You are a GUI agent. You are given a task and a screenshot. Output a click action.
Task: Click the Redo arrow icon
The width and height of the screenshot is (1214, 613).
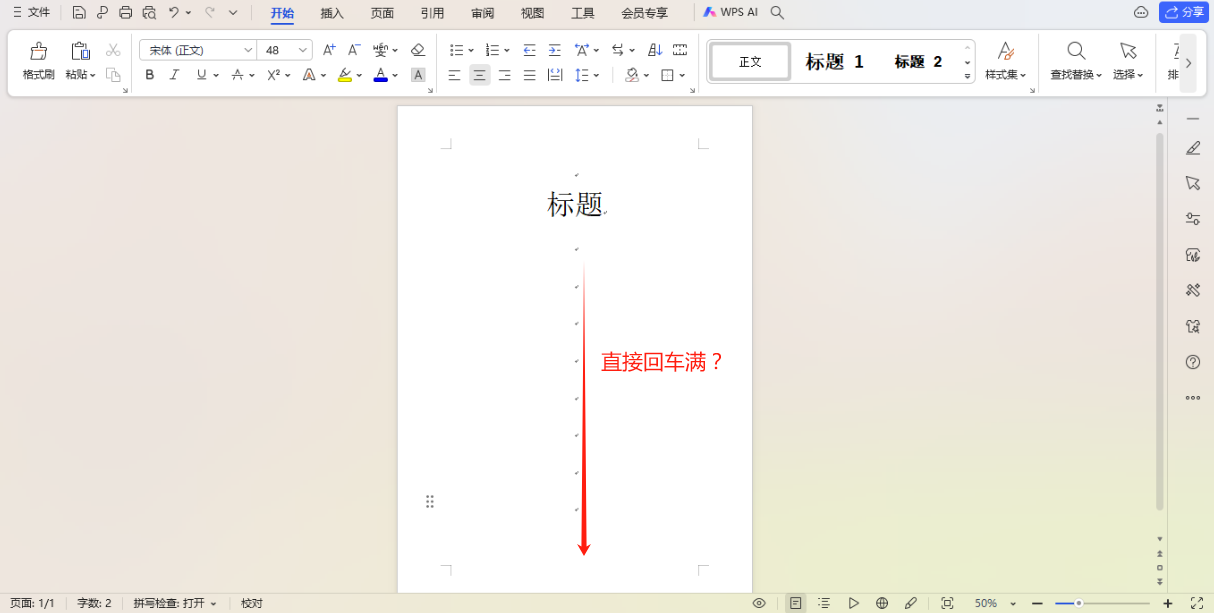coord(210,13)
